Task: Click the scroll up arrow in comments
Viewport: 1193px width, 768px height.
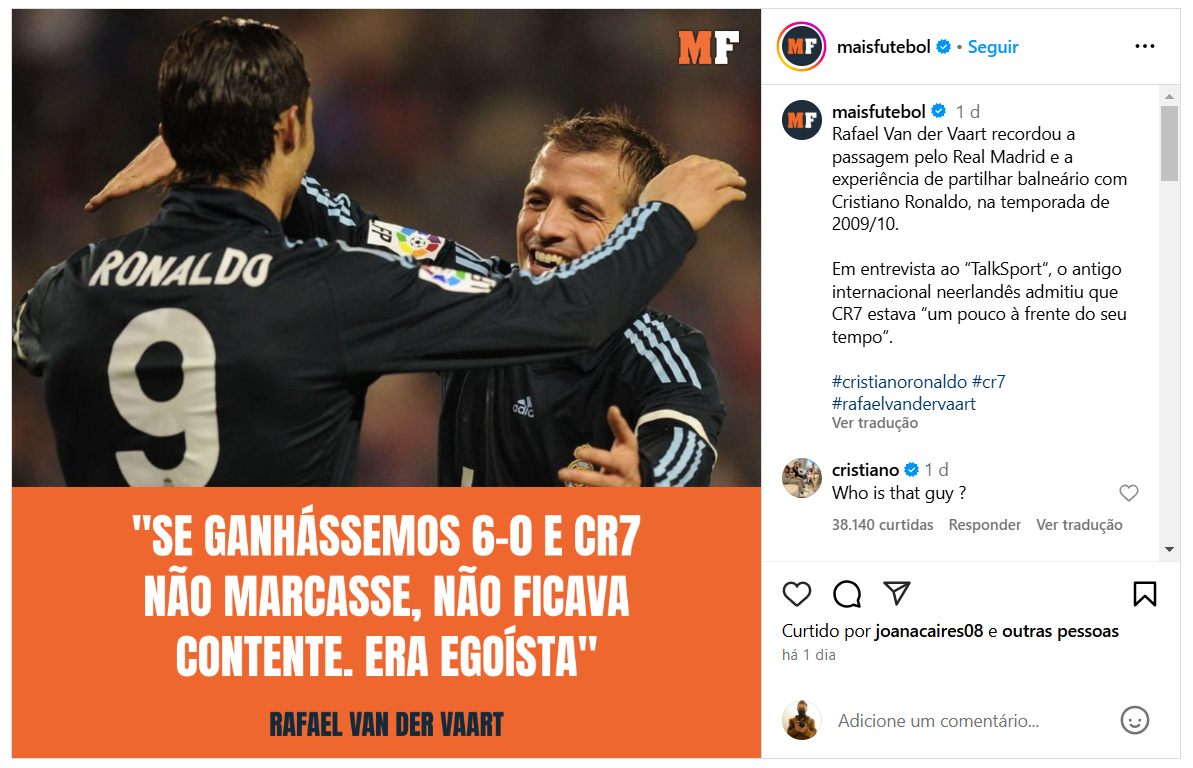Action: pos(1169,97)
